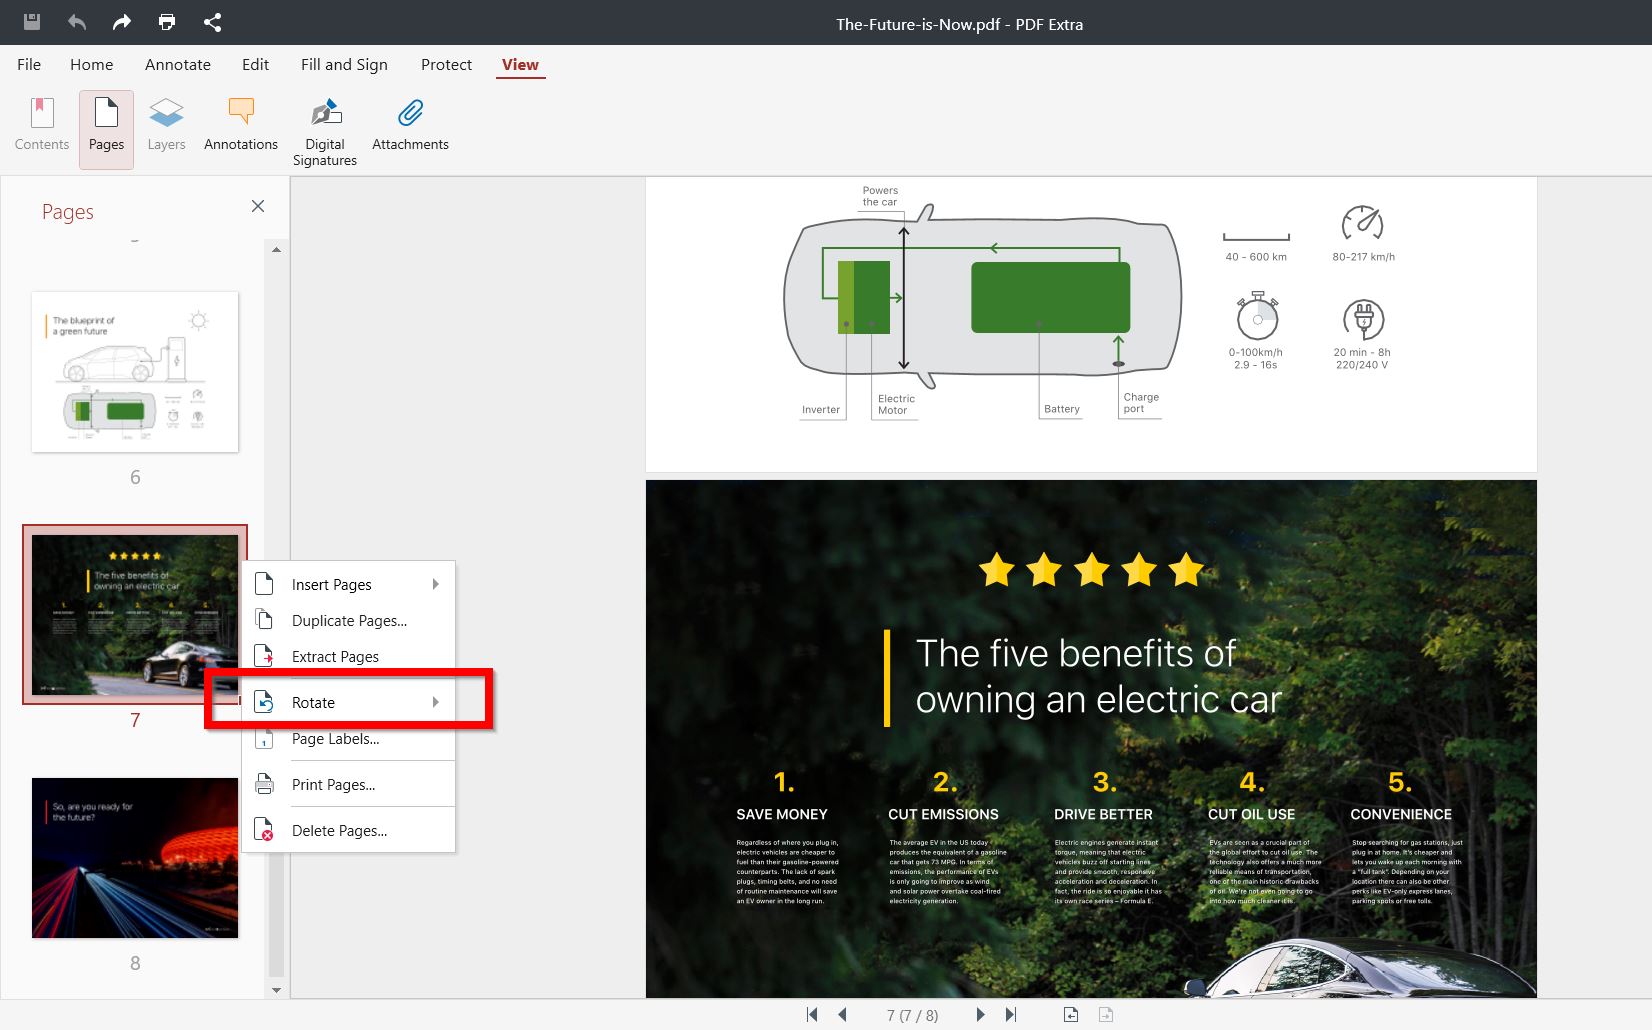Toggle the Contents panel button
1652x1030 pixels.
[x=42, y=127]
